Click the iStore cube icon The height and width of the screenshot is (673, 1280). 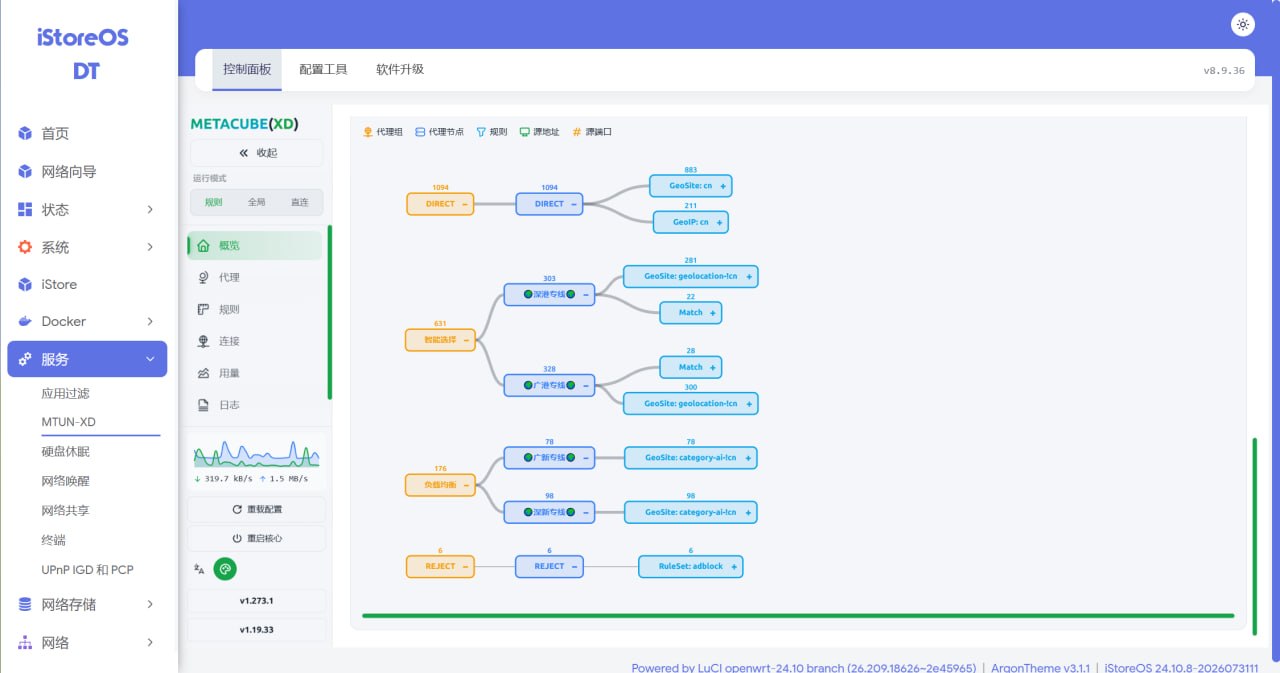(x=25, y=284)
